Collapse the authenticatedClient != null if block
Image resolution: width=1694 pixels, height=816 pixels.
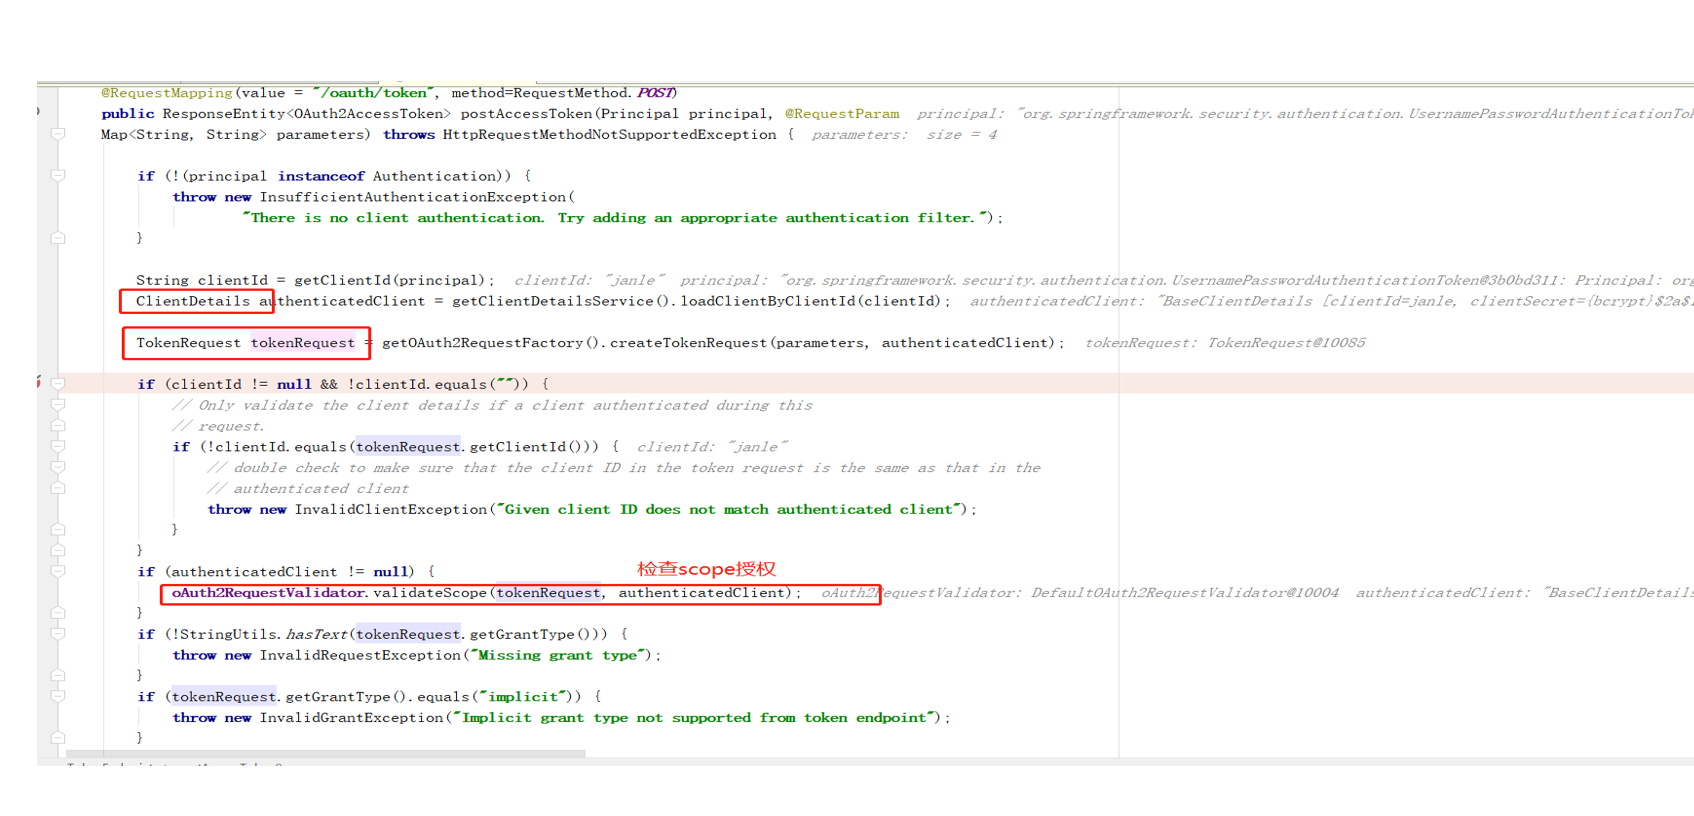(x=58, y=572)
